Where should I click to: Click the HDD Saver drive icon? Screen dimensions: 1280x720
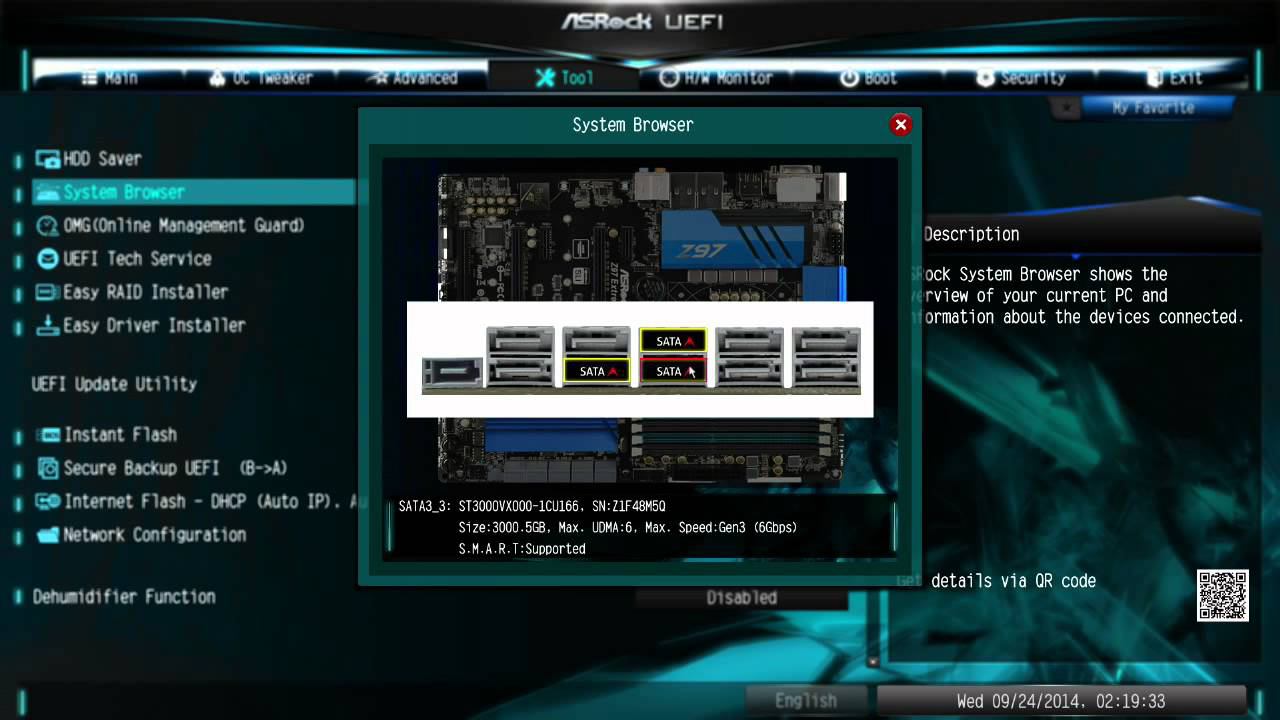[x=47, y=158]
